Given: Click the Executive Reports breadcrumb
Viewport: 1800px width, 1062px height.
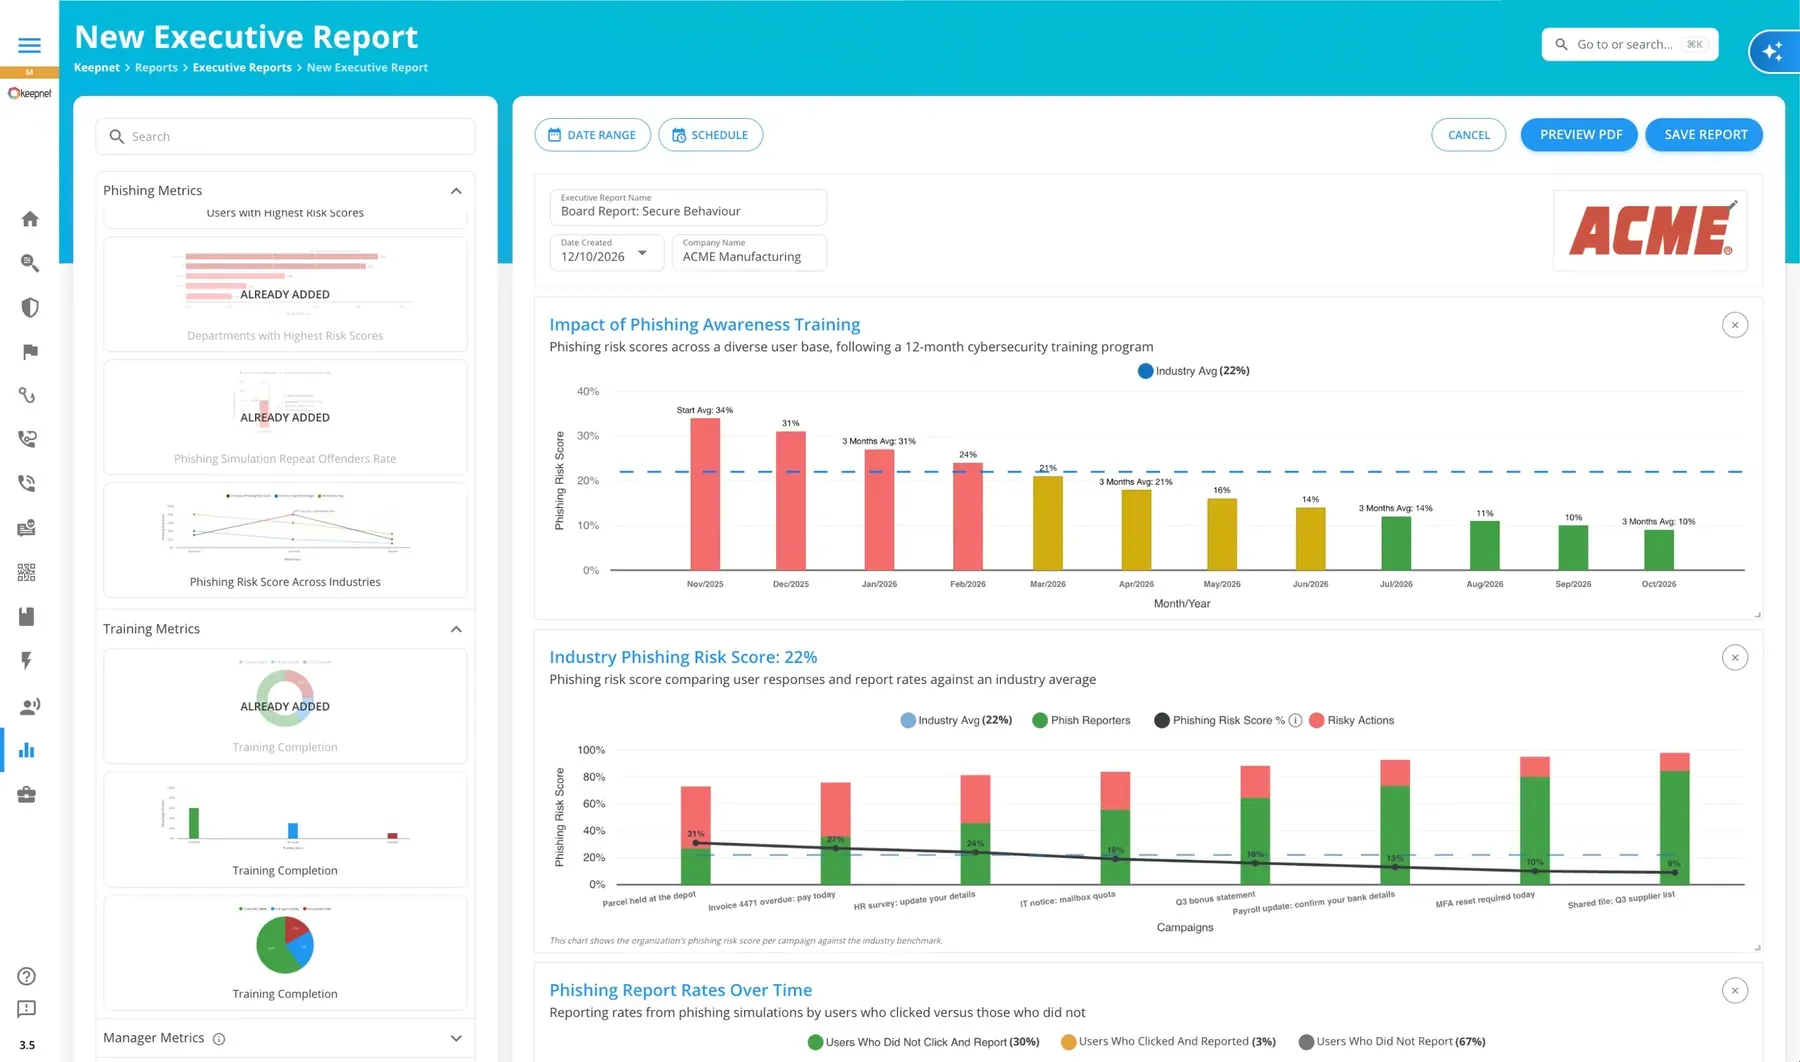Looking at the screenshot, I should tap(242, 68).
